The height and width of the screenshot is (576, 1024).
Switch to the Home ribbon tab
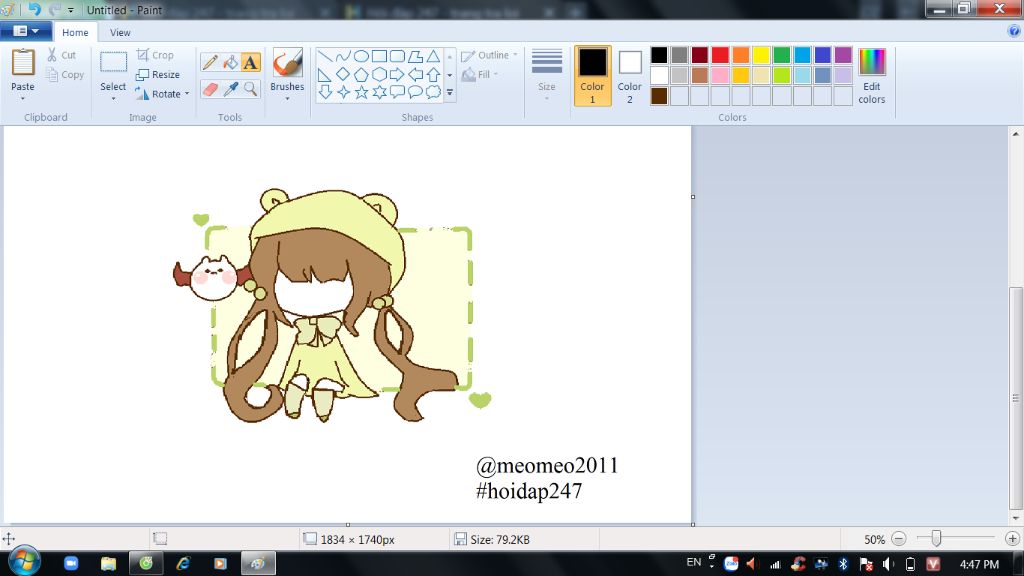75,32
